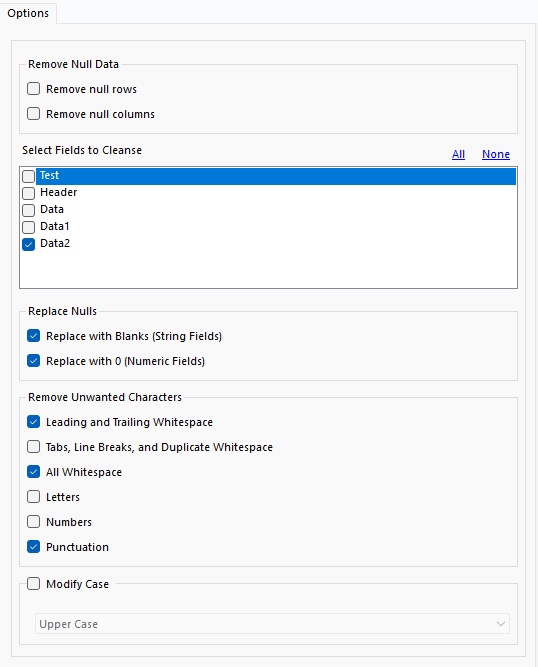This screenshot has height=667, width=538.
Task: Enable Numbers removal checkbox
Action: 34,522
